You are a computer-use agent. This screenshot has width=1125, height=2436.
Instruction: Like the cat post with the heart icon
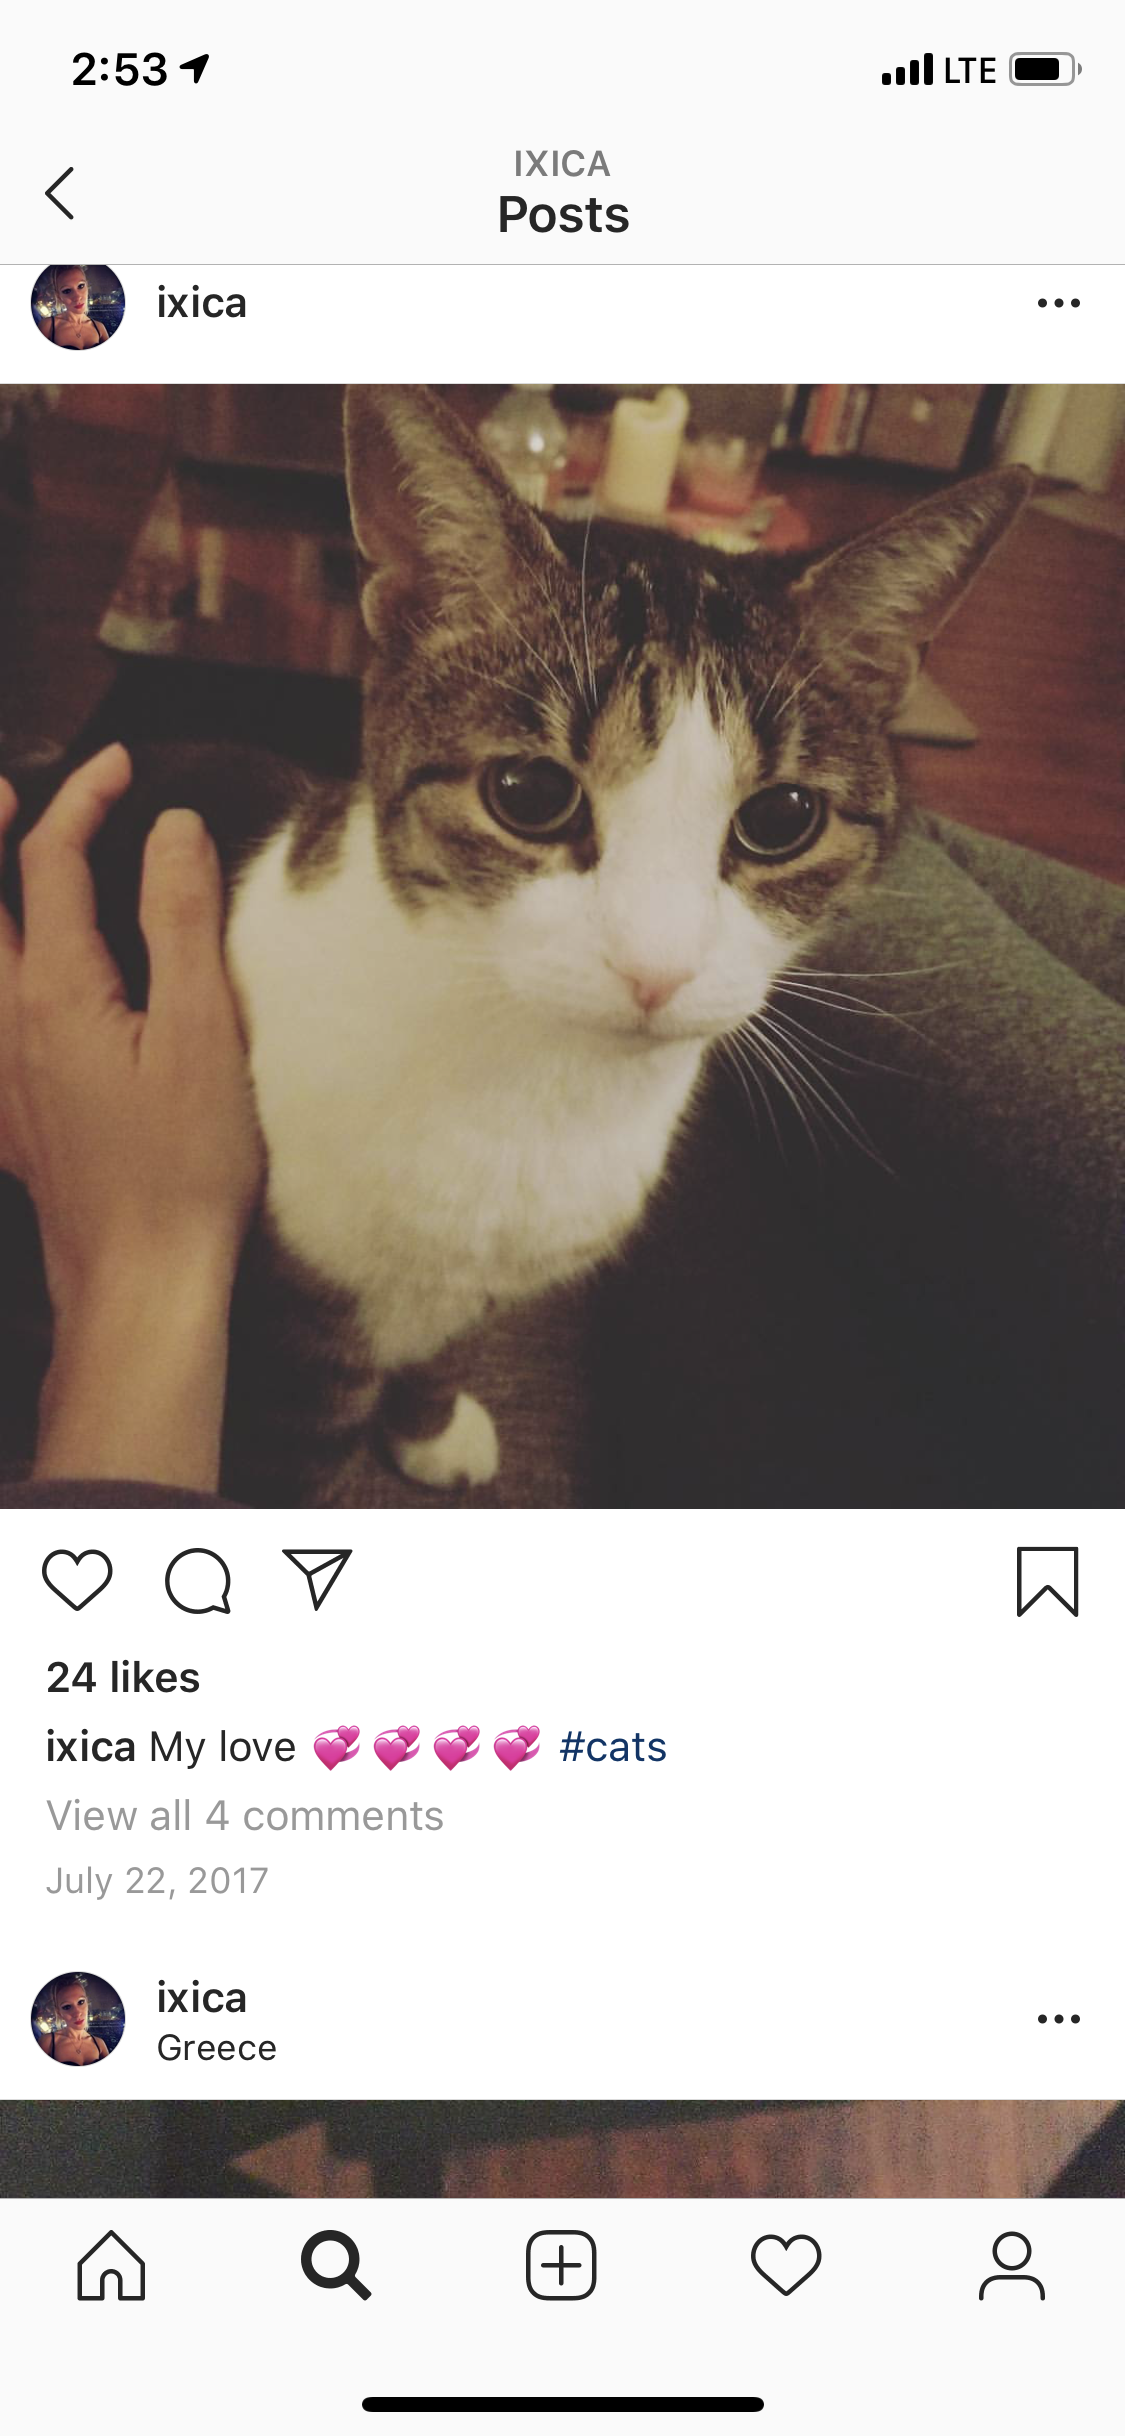[77, 1580]
